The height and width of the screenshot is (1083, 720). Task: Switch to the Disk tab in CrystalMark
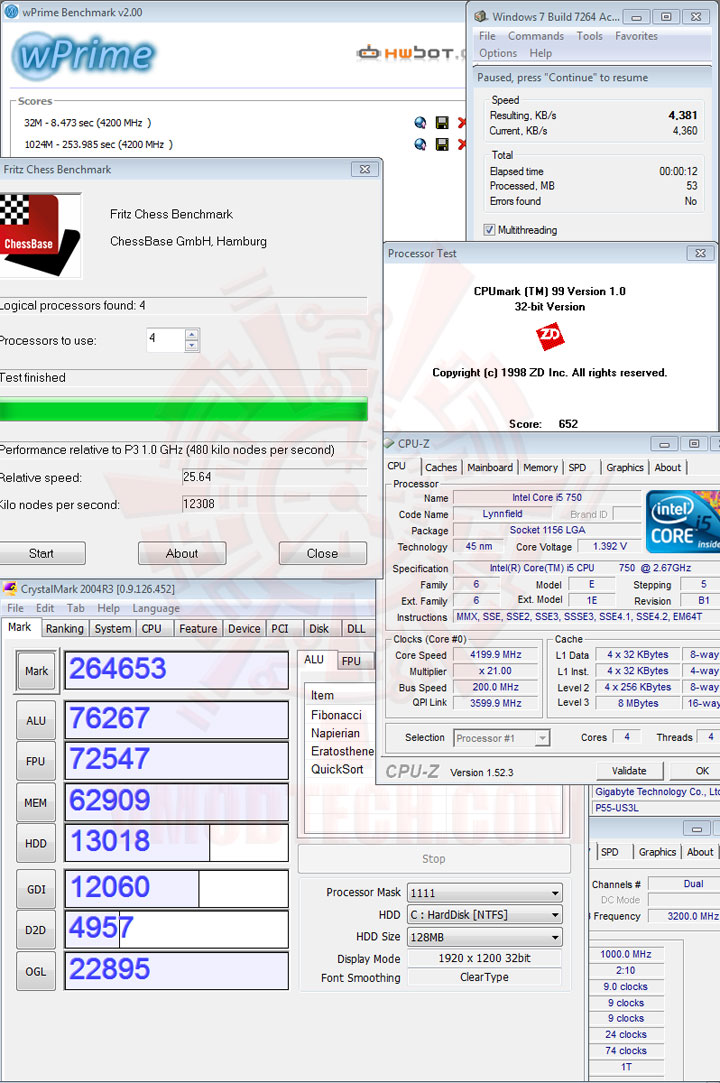click(x=319, y=629)
